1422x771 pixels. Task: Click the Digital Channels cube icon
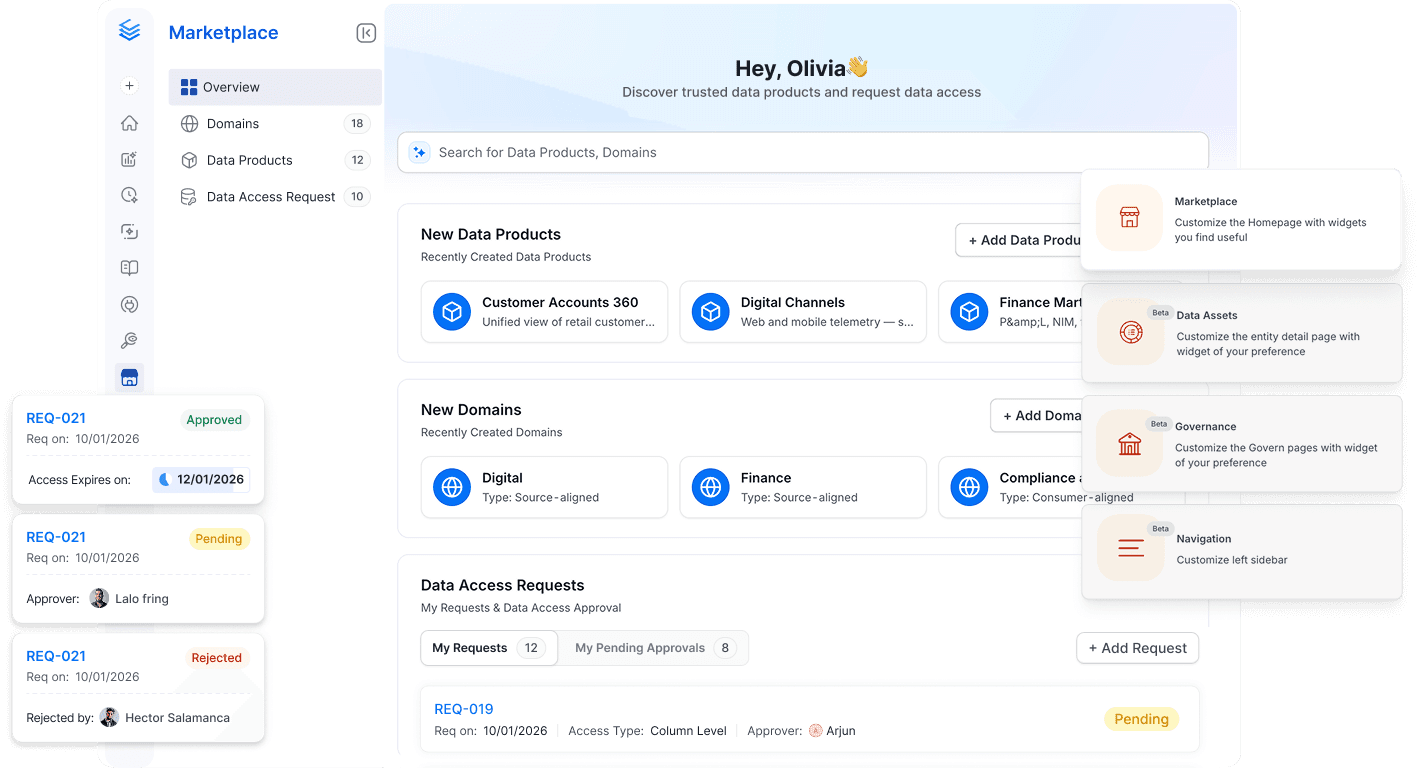(x=711, y=312)
